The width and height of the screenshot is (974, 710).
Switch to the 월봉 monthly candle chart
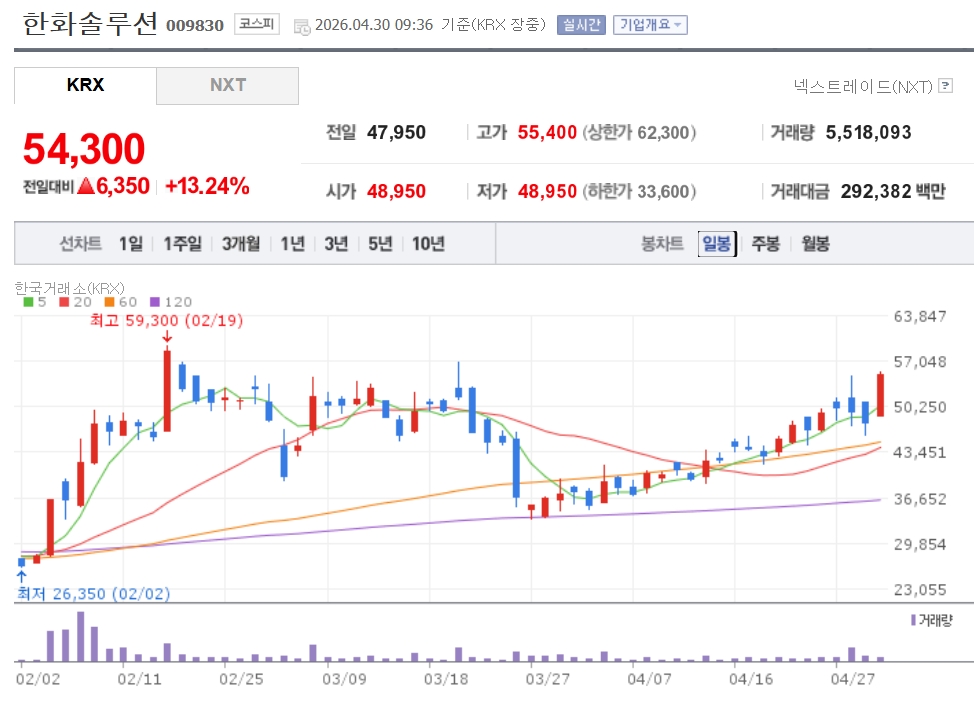point(815,243)
